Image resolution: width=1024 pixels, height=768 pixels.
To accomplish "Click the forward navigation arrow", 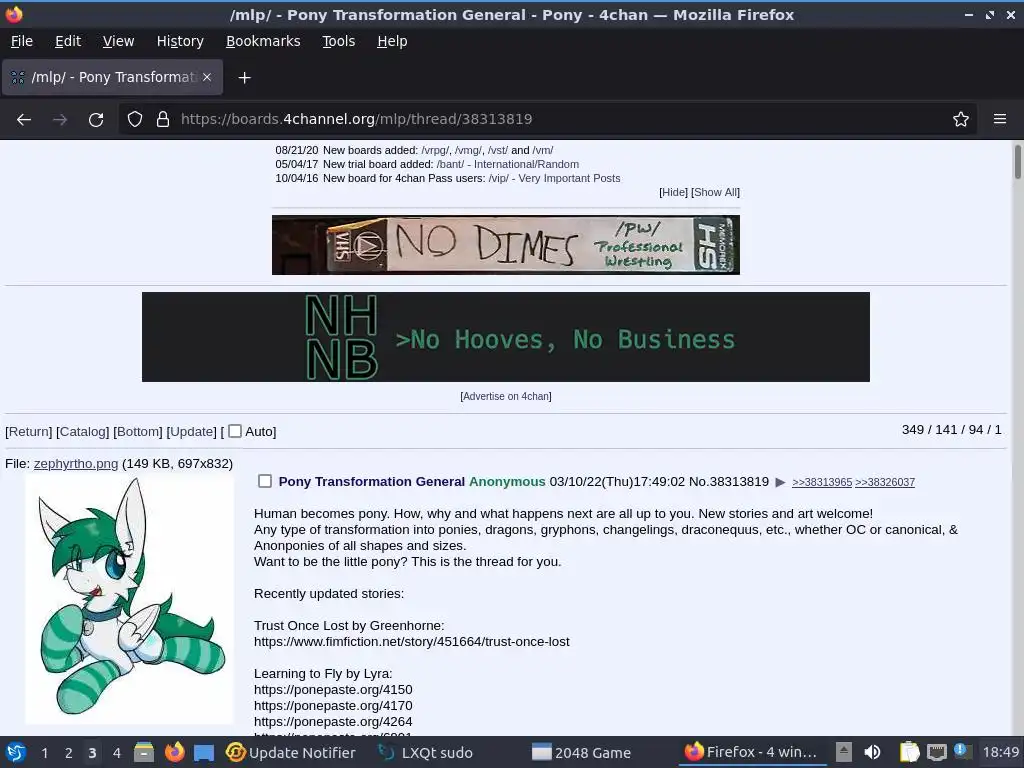I will point(60,120).
